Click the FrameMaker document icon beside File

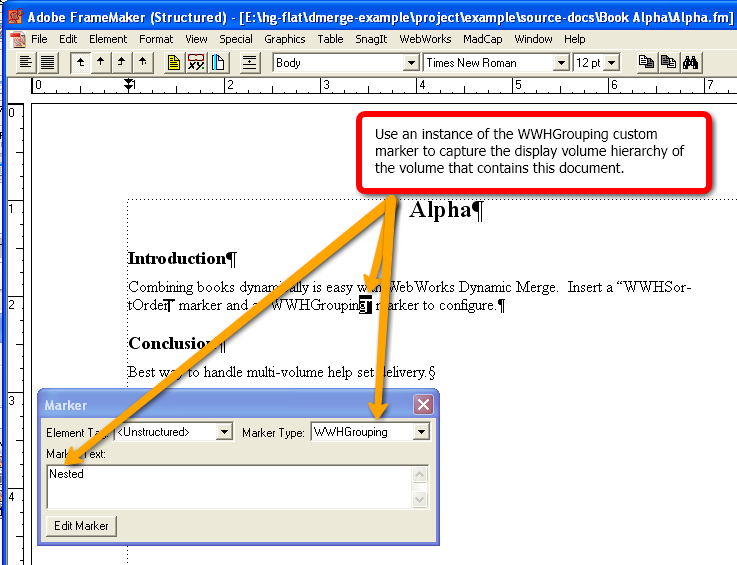[x=17, y=39]
